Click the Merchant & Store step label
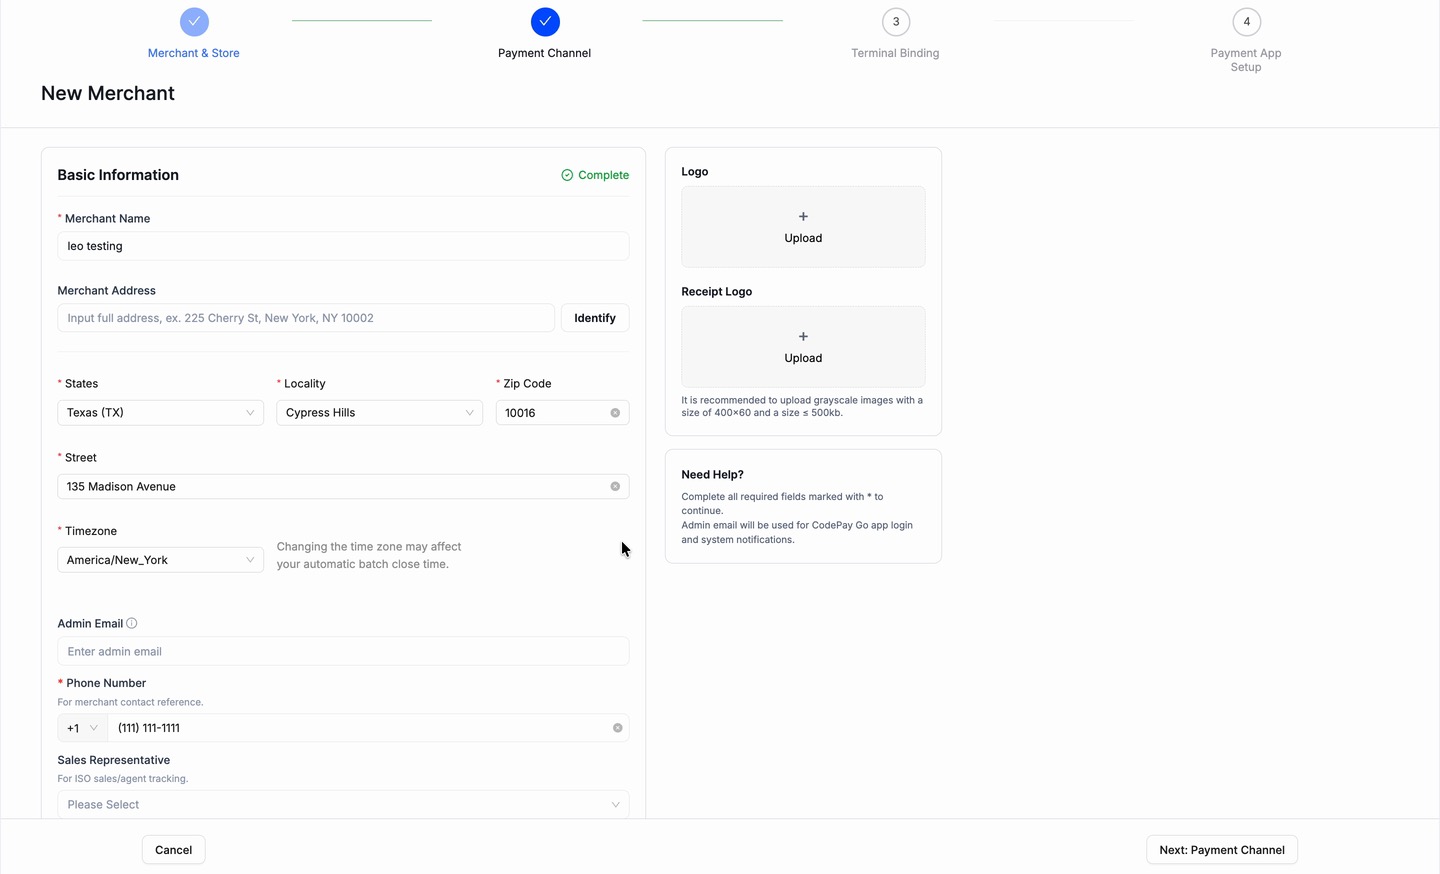The height and width of the screenshot is (874, 1440). [194, 53]
